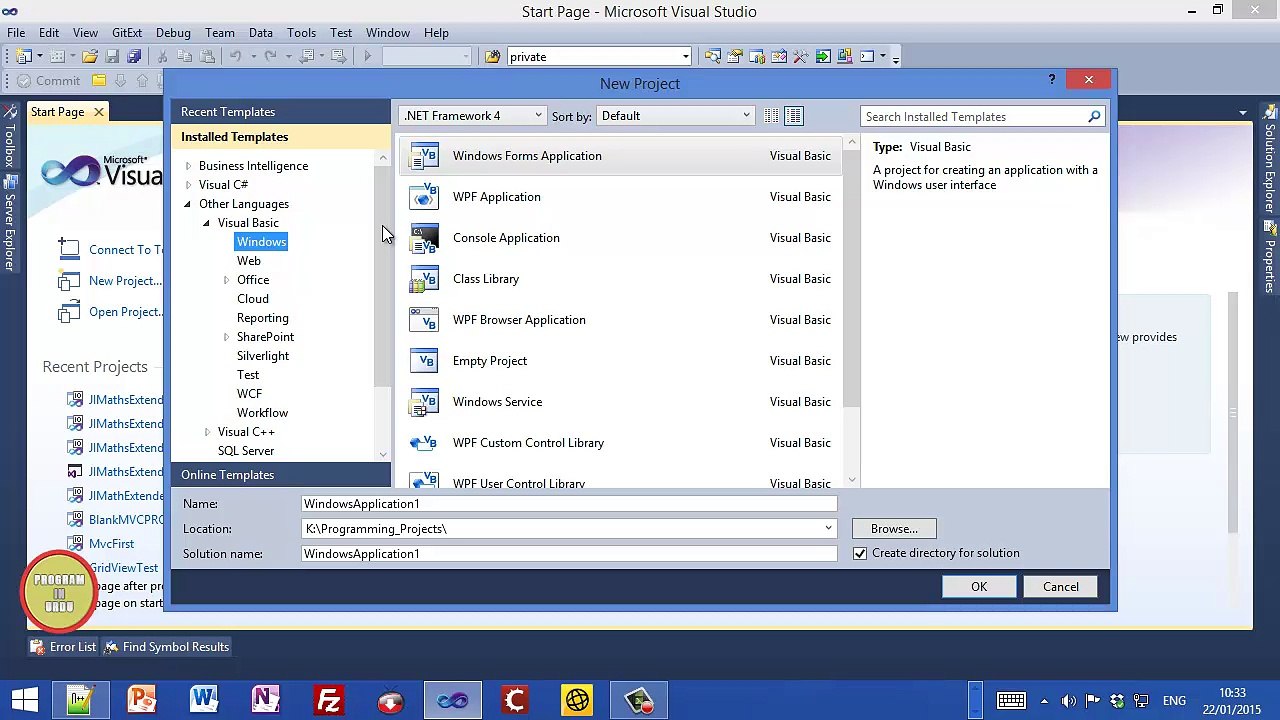
Task: Click the Open File toolbar icon
Action: [x=90, y=57]
